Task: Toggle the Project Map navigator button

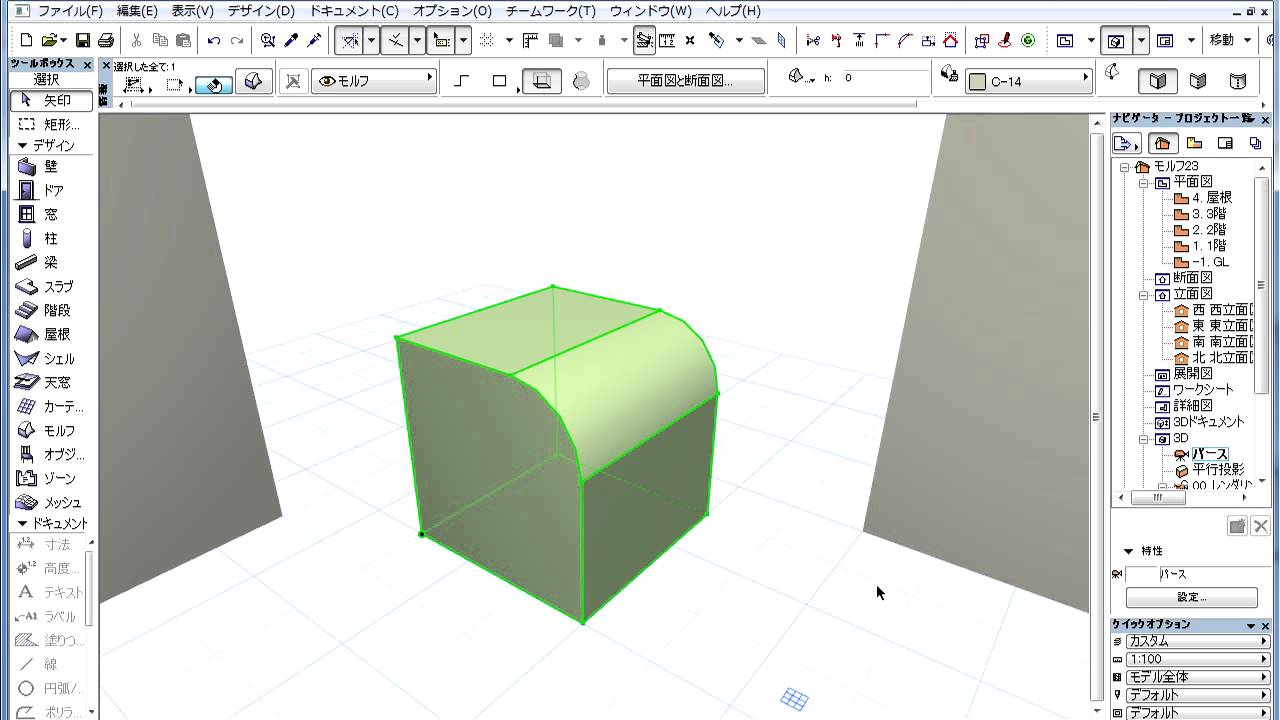Action: (x=1163, y=143)
